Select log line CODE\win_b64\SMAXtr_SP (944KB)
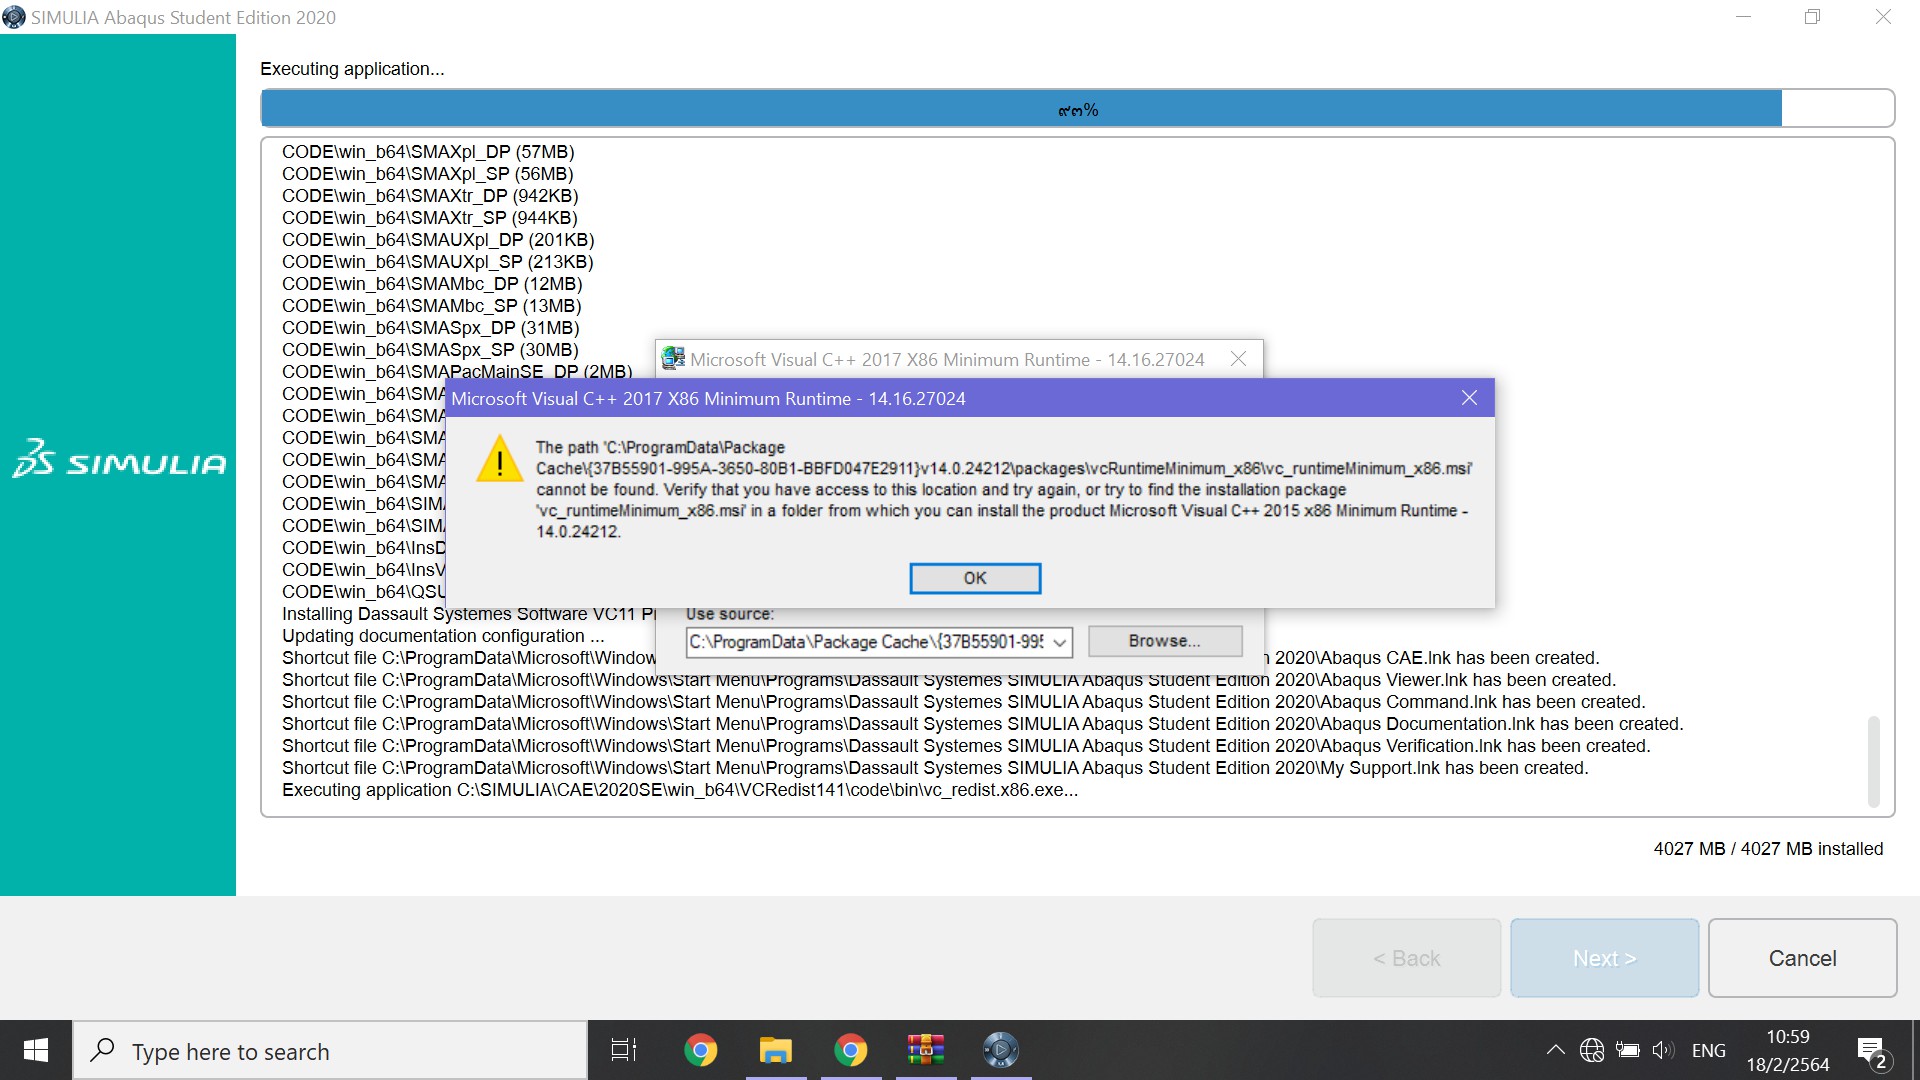Viewport: 1920px width, 1080px height. (x=429, y=218)
